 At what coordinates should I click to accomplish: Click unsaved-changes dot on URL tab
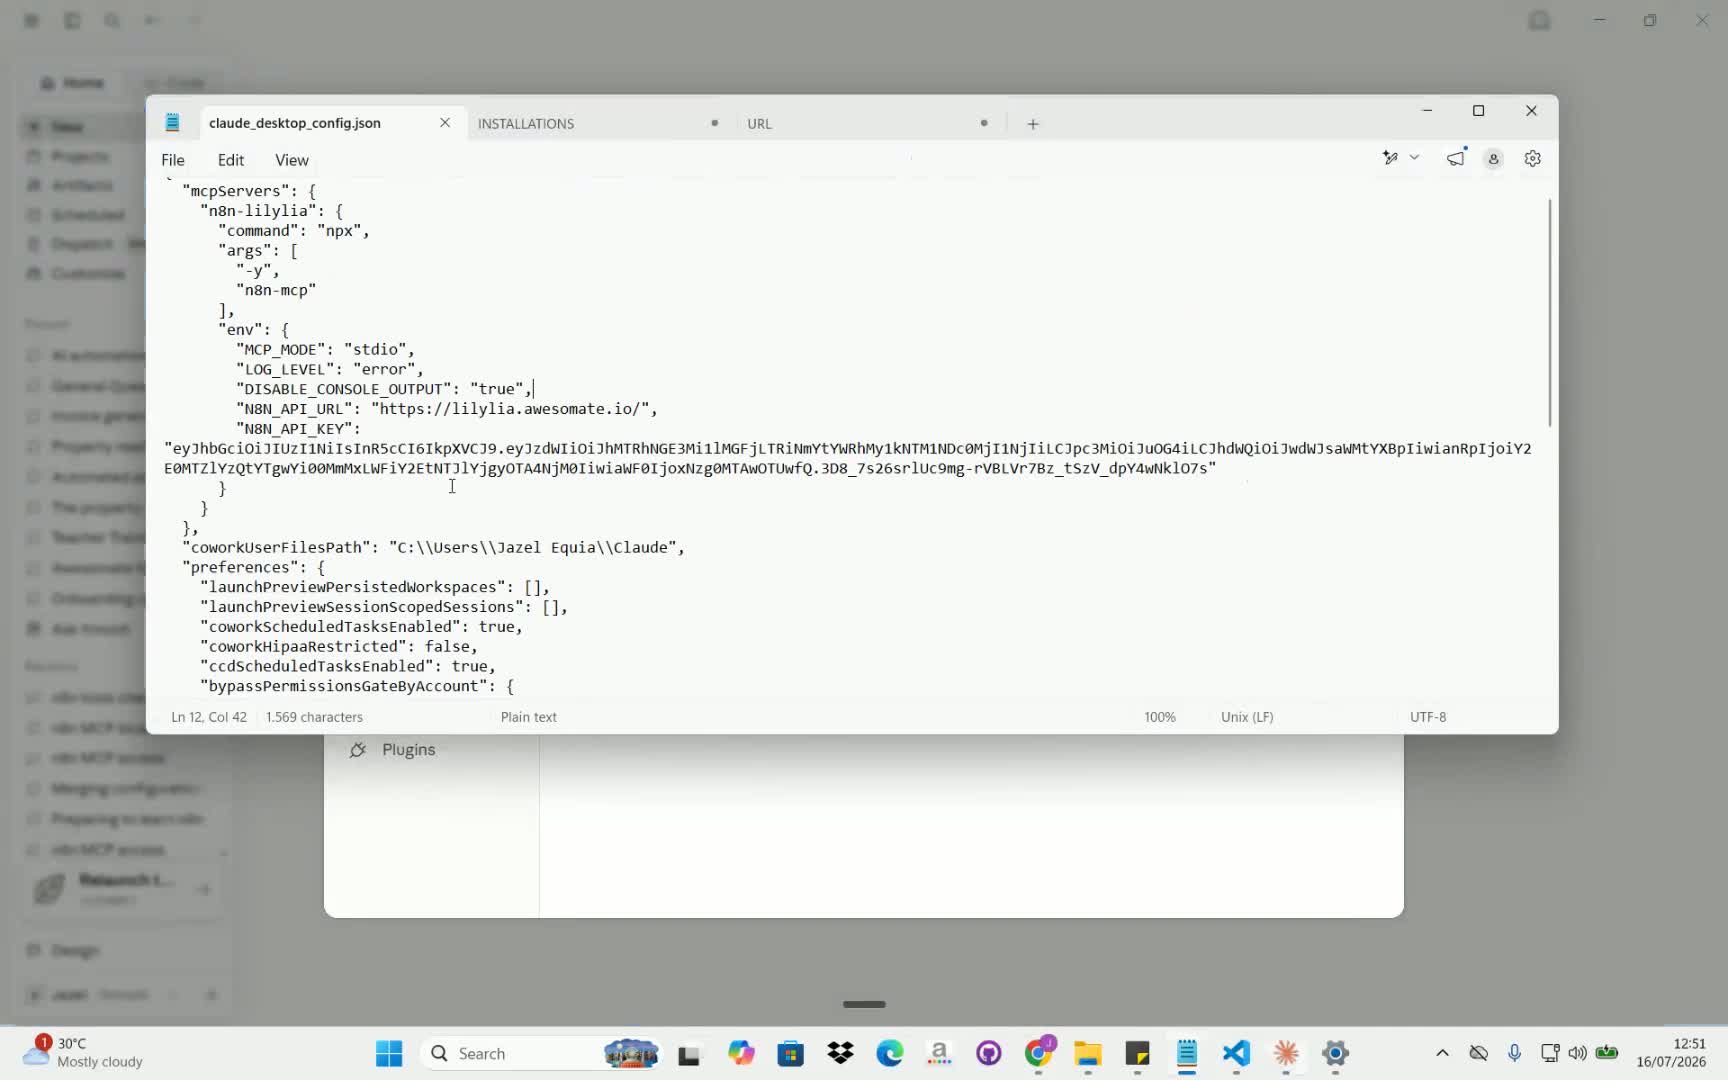tap(984, 123)
